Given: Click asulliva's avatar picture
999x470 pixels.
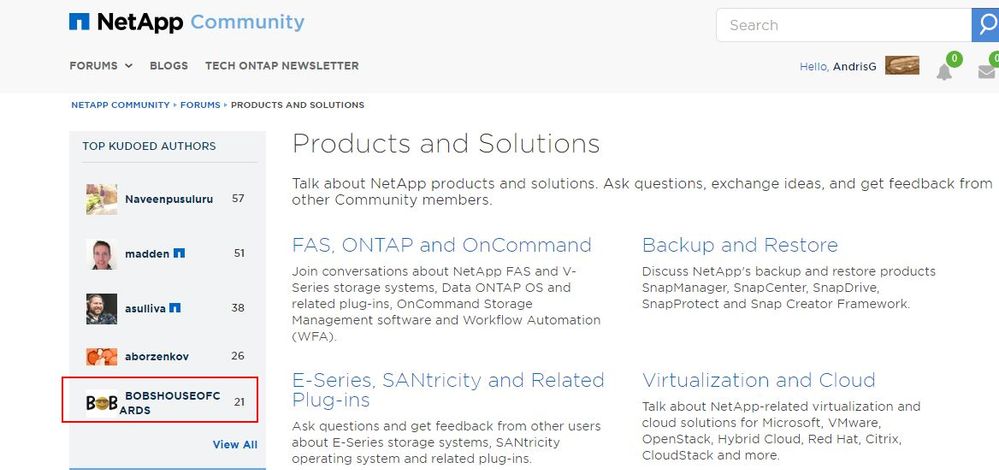Looking at the screenshot, I should click(101, 308).
